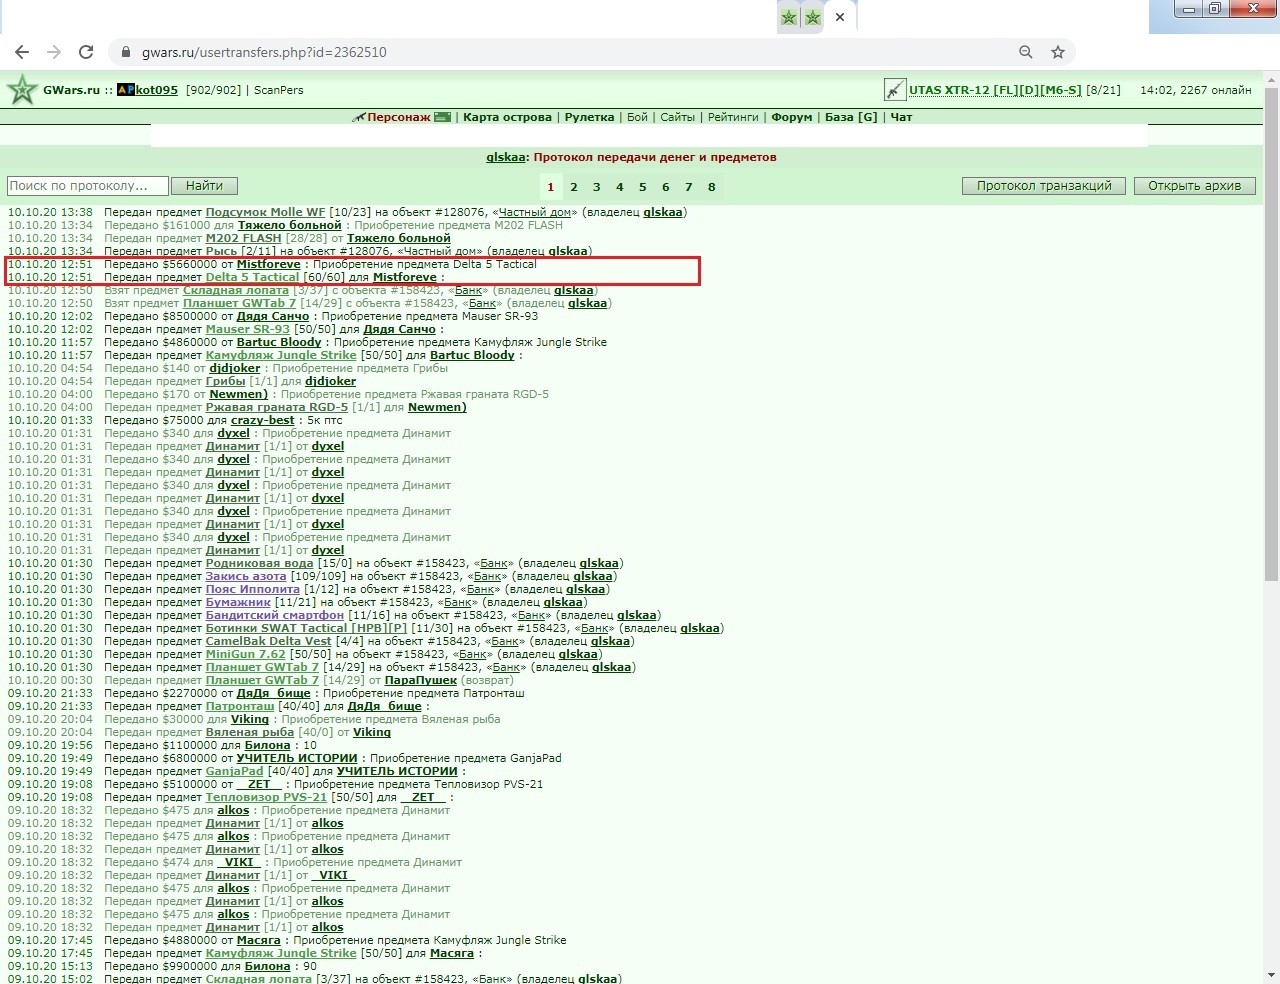The width and height of the screenshot is (1280, 984).
Task: Focus the Поиск по протоколу search field
Action: tap(87, 186)
